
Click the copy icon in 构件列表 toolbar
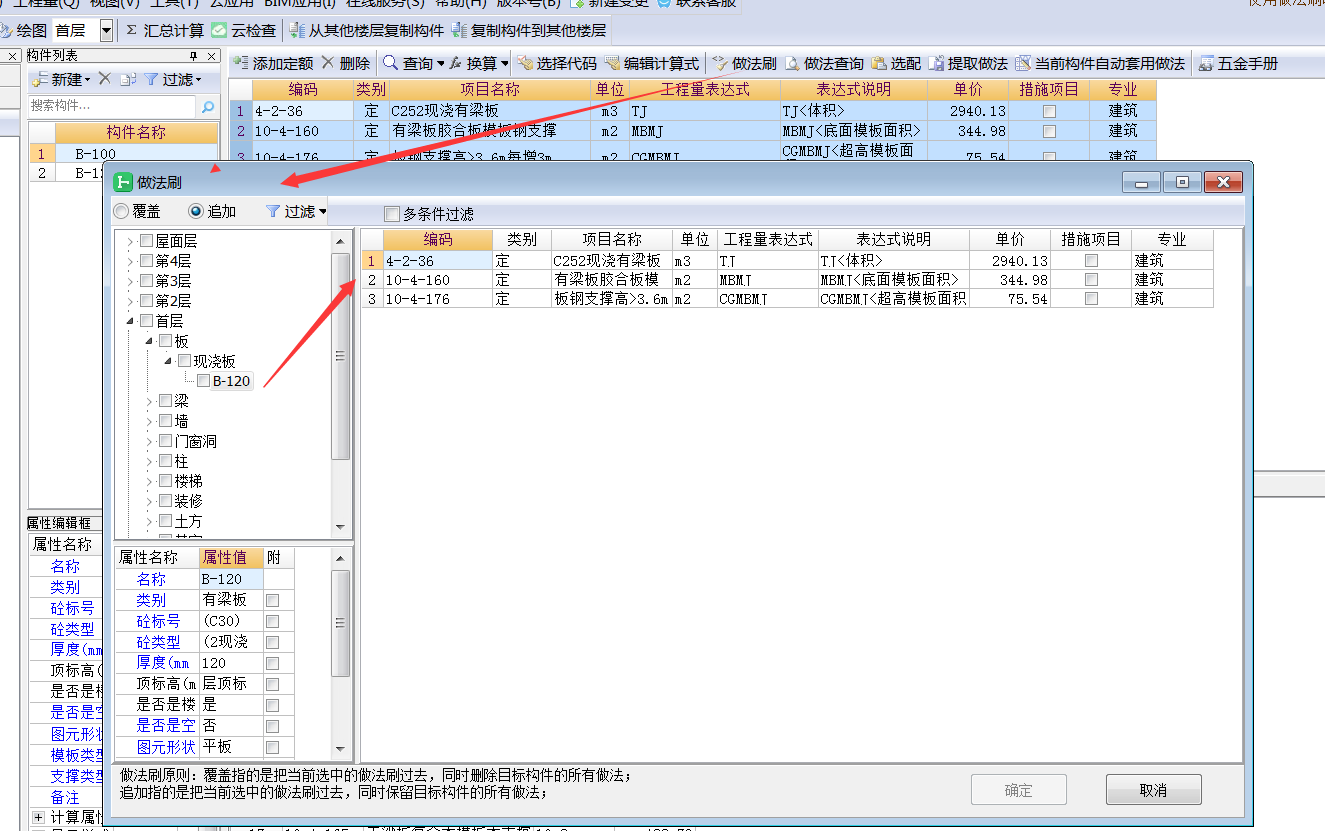[127, 79]
